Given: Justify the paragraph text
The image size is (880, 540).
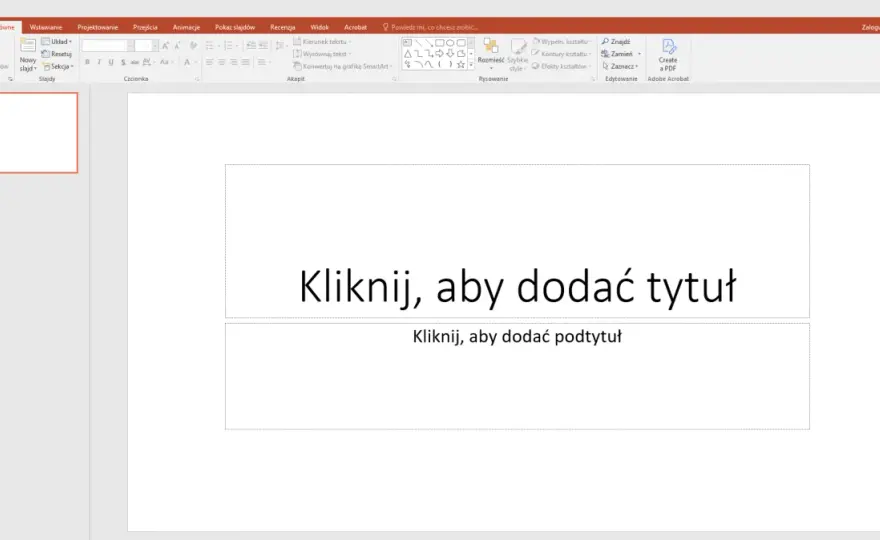Looking at the screenshot, I should [x=246, y=62].
